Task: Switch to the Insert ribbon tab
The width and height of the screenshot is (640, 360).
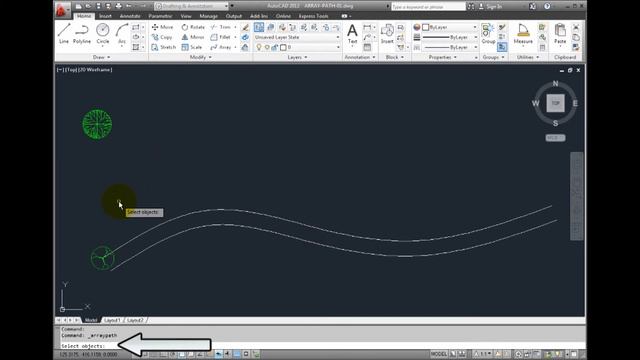Action: coord(105,16)
